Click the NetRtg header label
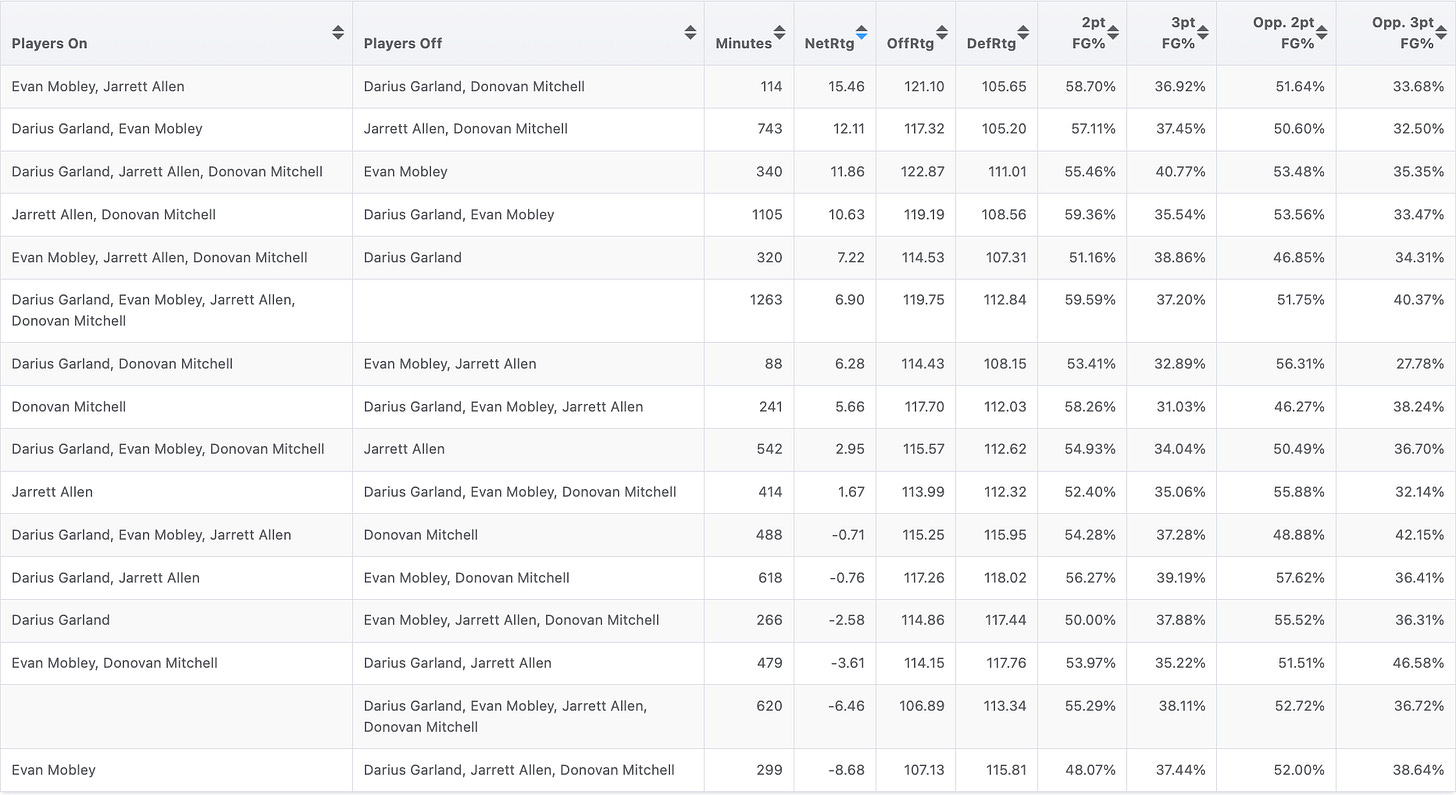The width and height of the screenshot is (1456, 795). click(x=828, y=44)
